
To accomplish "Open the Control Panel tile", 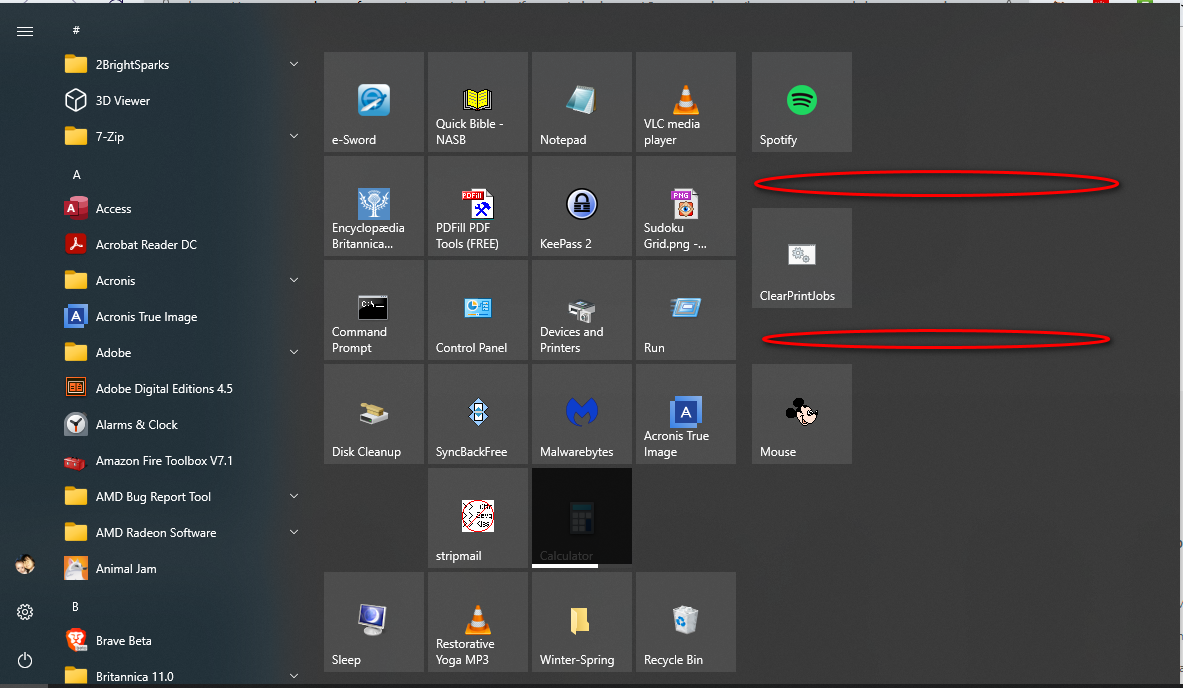I will (478, 310).
